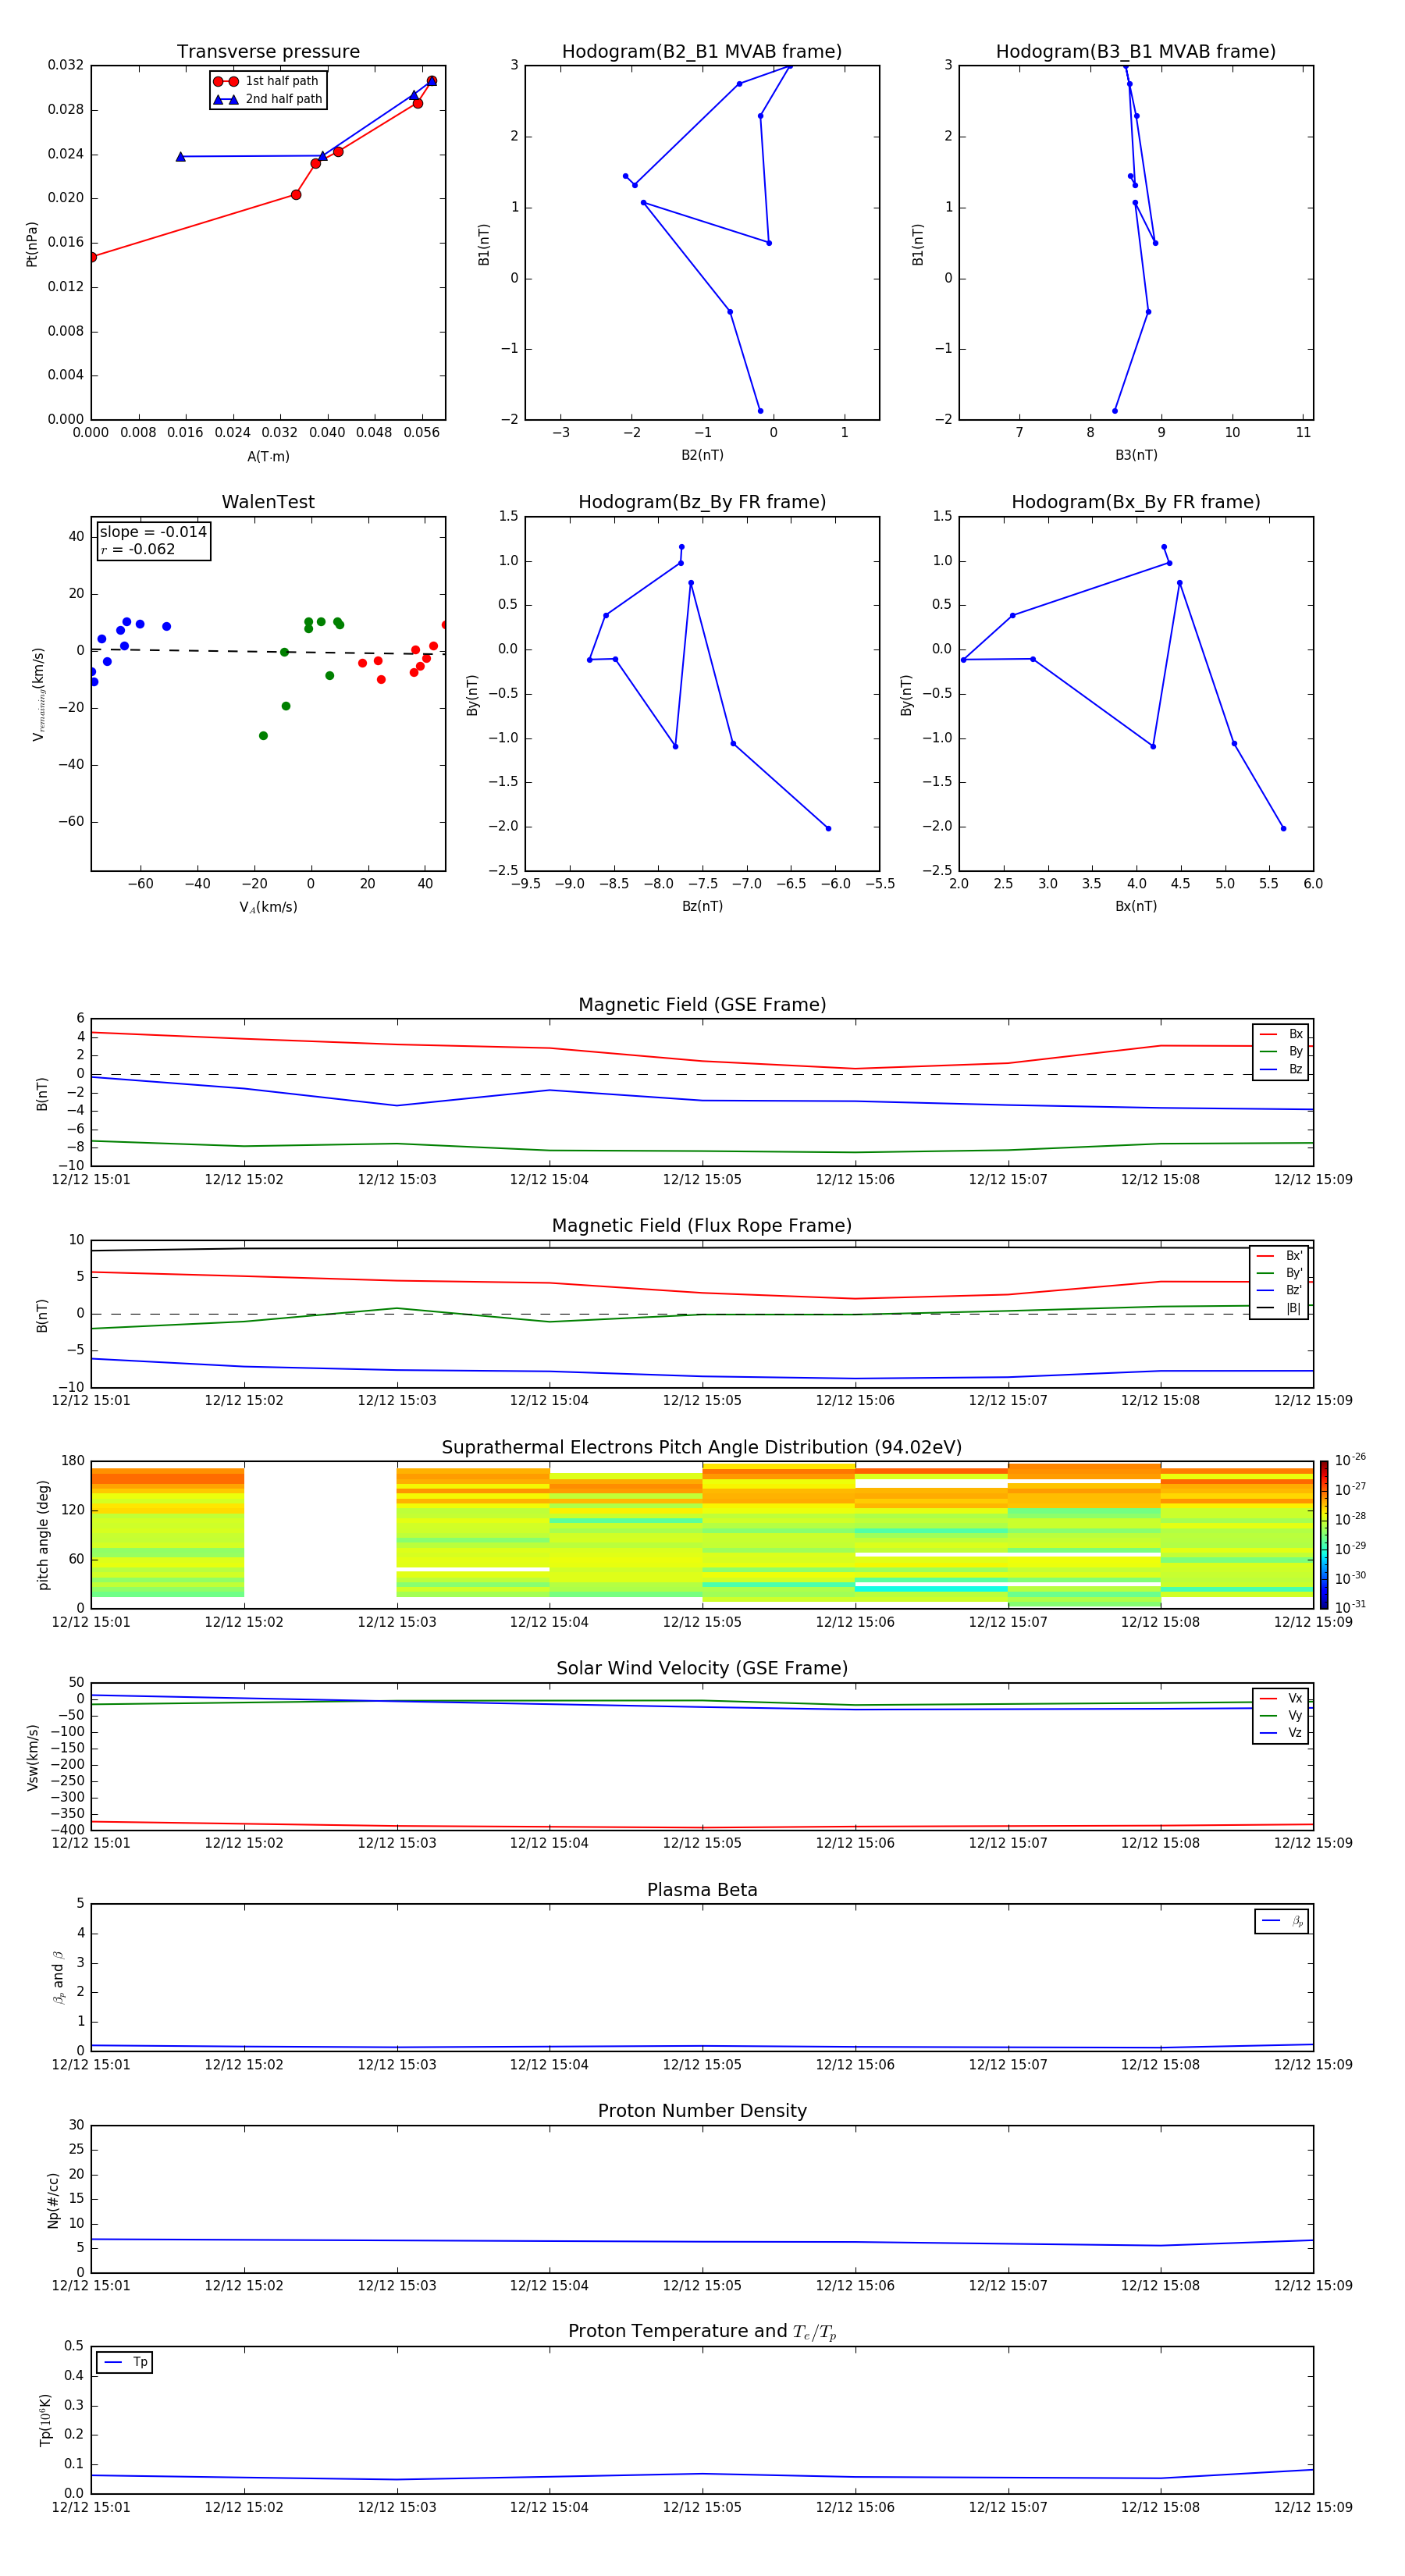The width and height of the screenshot is (1405, 2576).
Task: Click the "Hodogram(B2_B1 MVAB frame)" title
Action: pos(702,52)
